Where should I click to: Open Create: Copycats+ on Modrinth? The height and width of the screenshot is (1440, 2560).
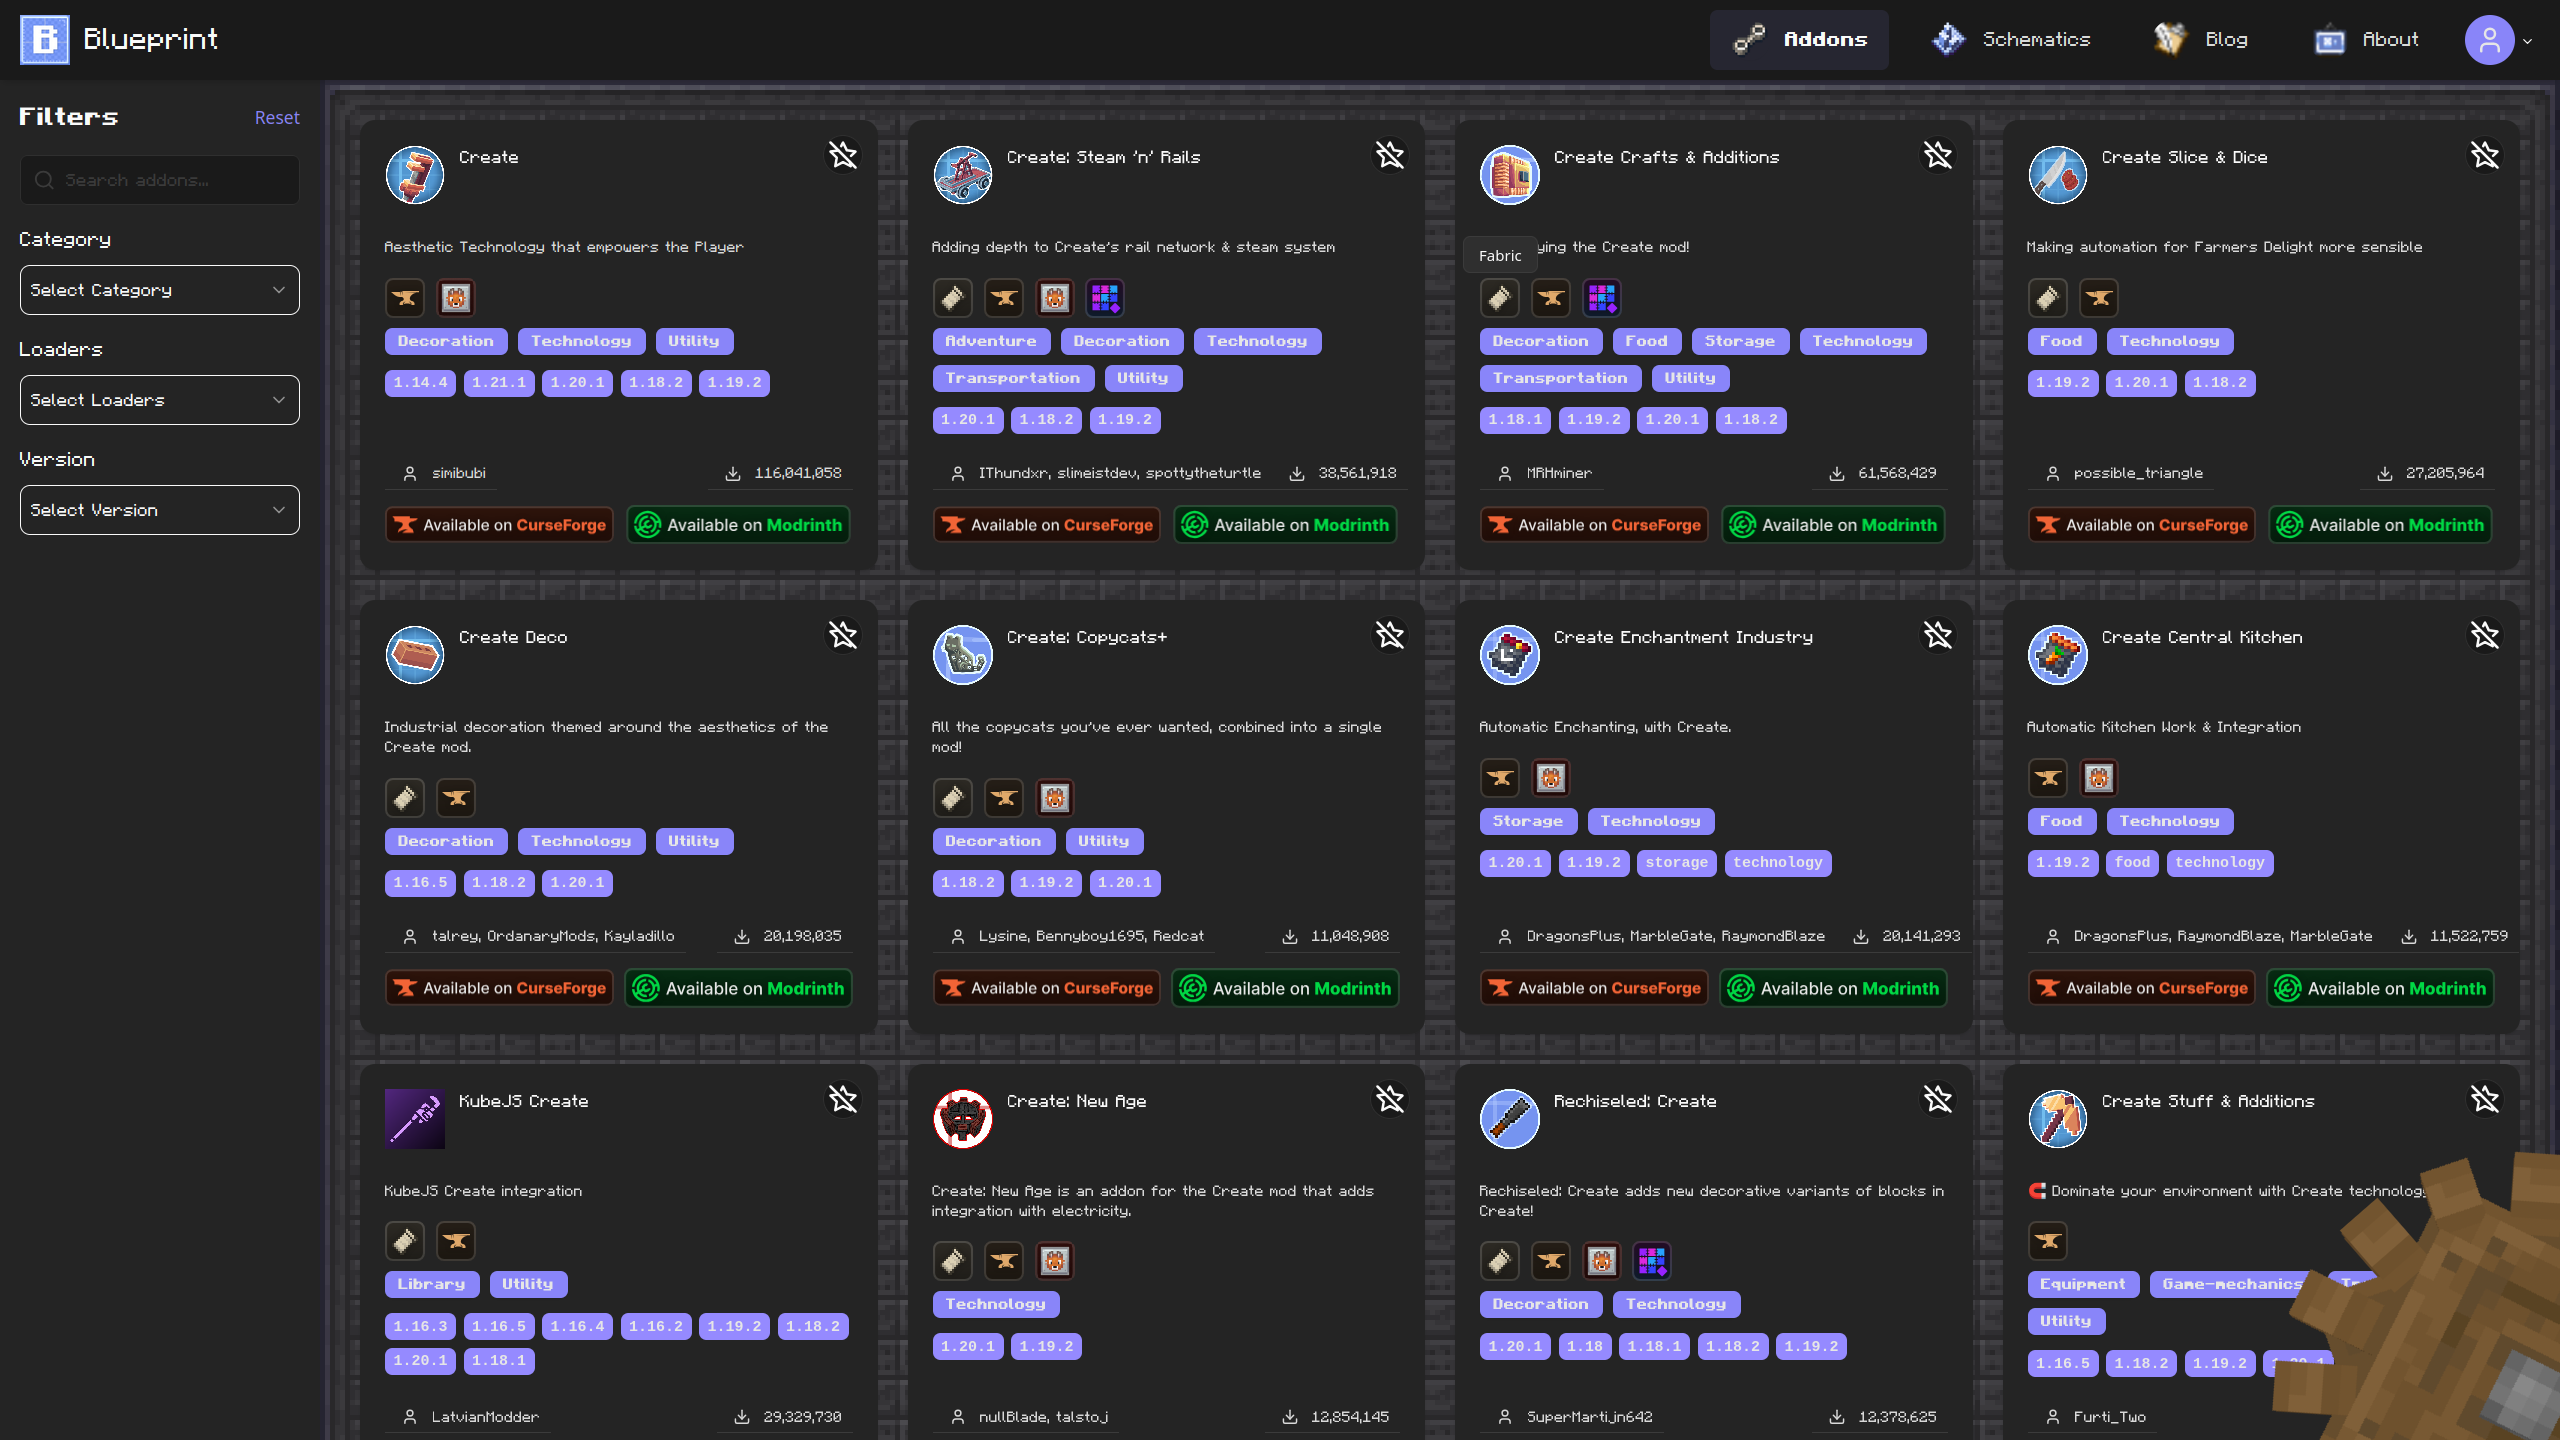pyautogui.click(x=1285, y=988)
